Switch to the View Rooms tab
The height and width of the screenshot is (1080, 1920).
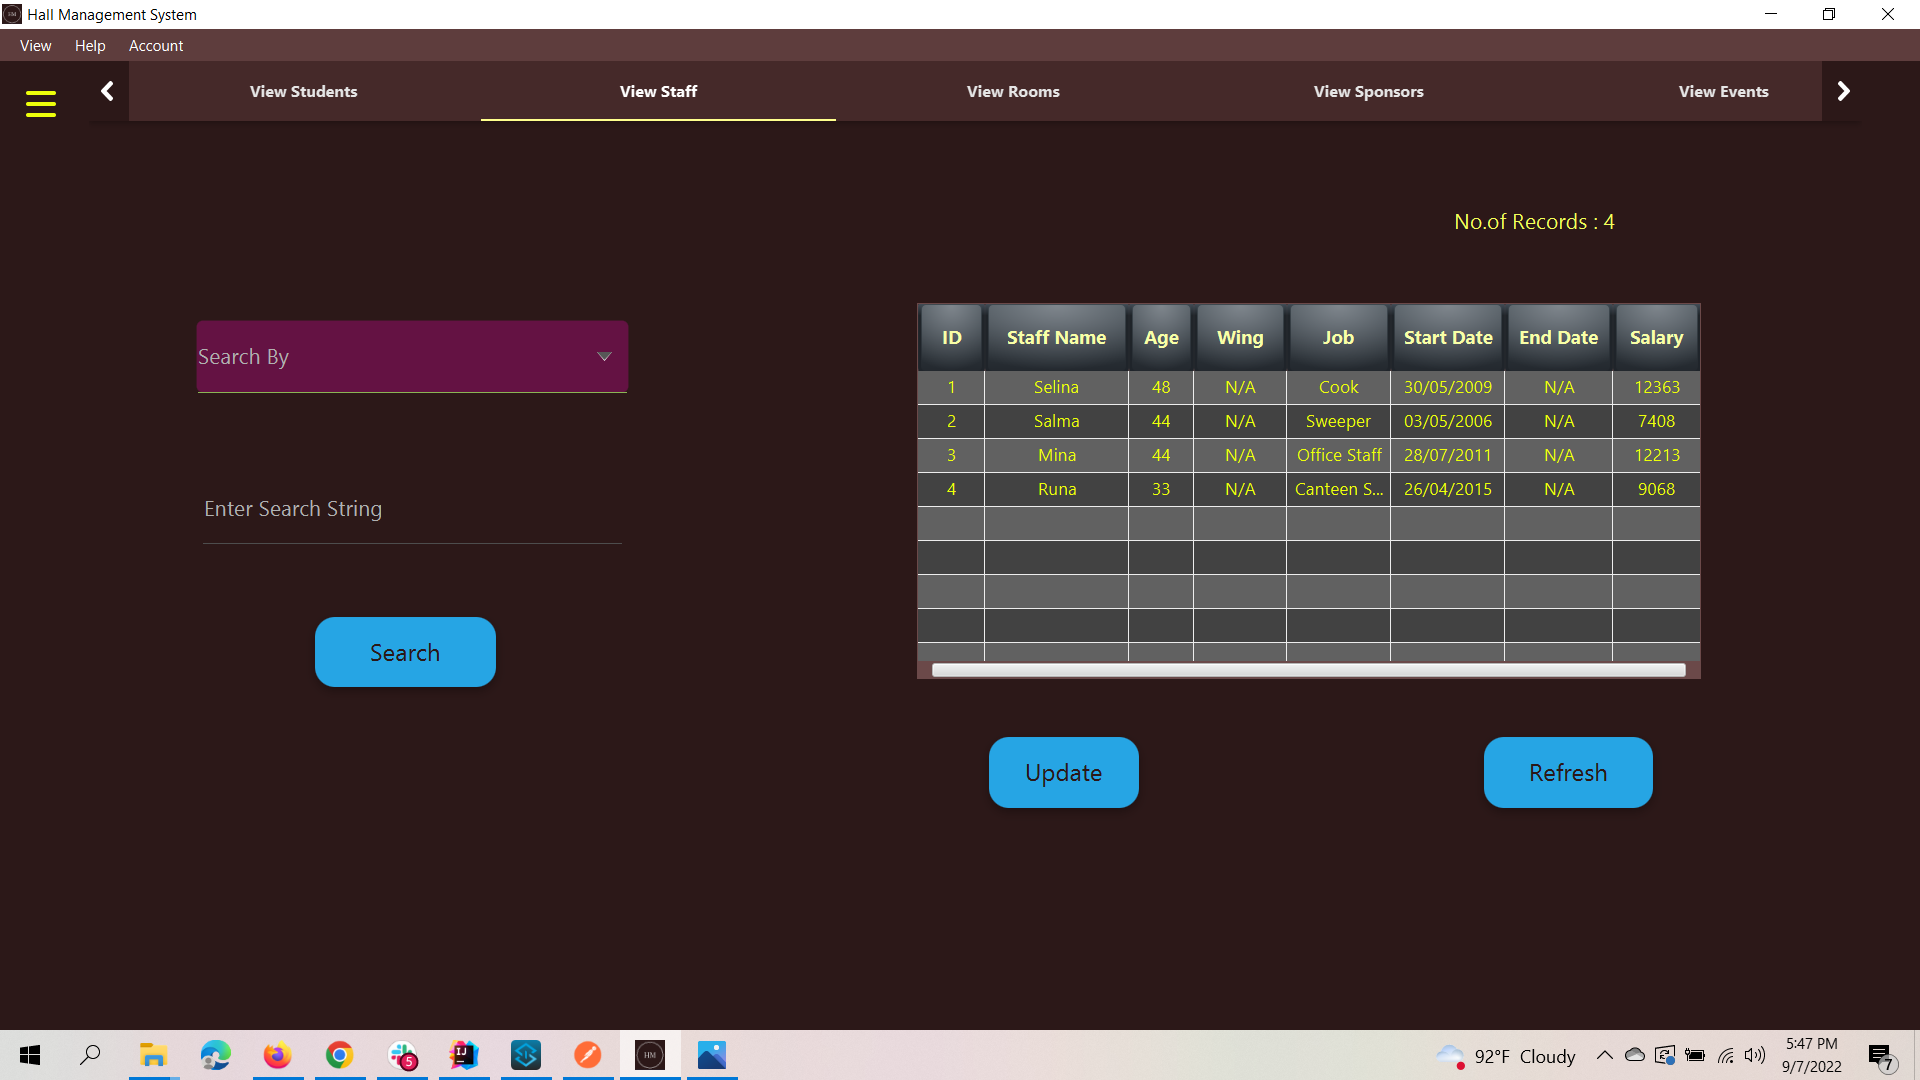coord(1012,91)
